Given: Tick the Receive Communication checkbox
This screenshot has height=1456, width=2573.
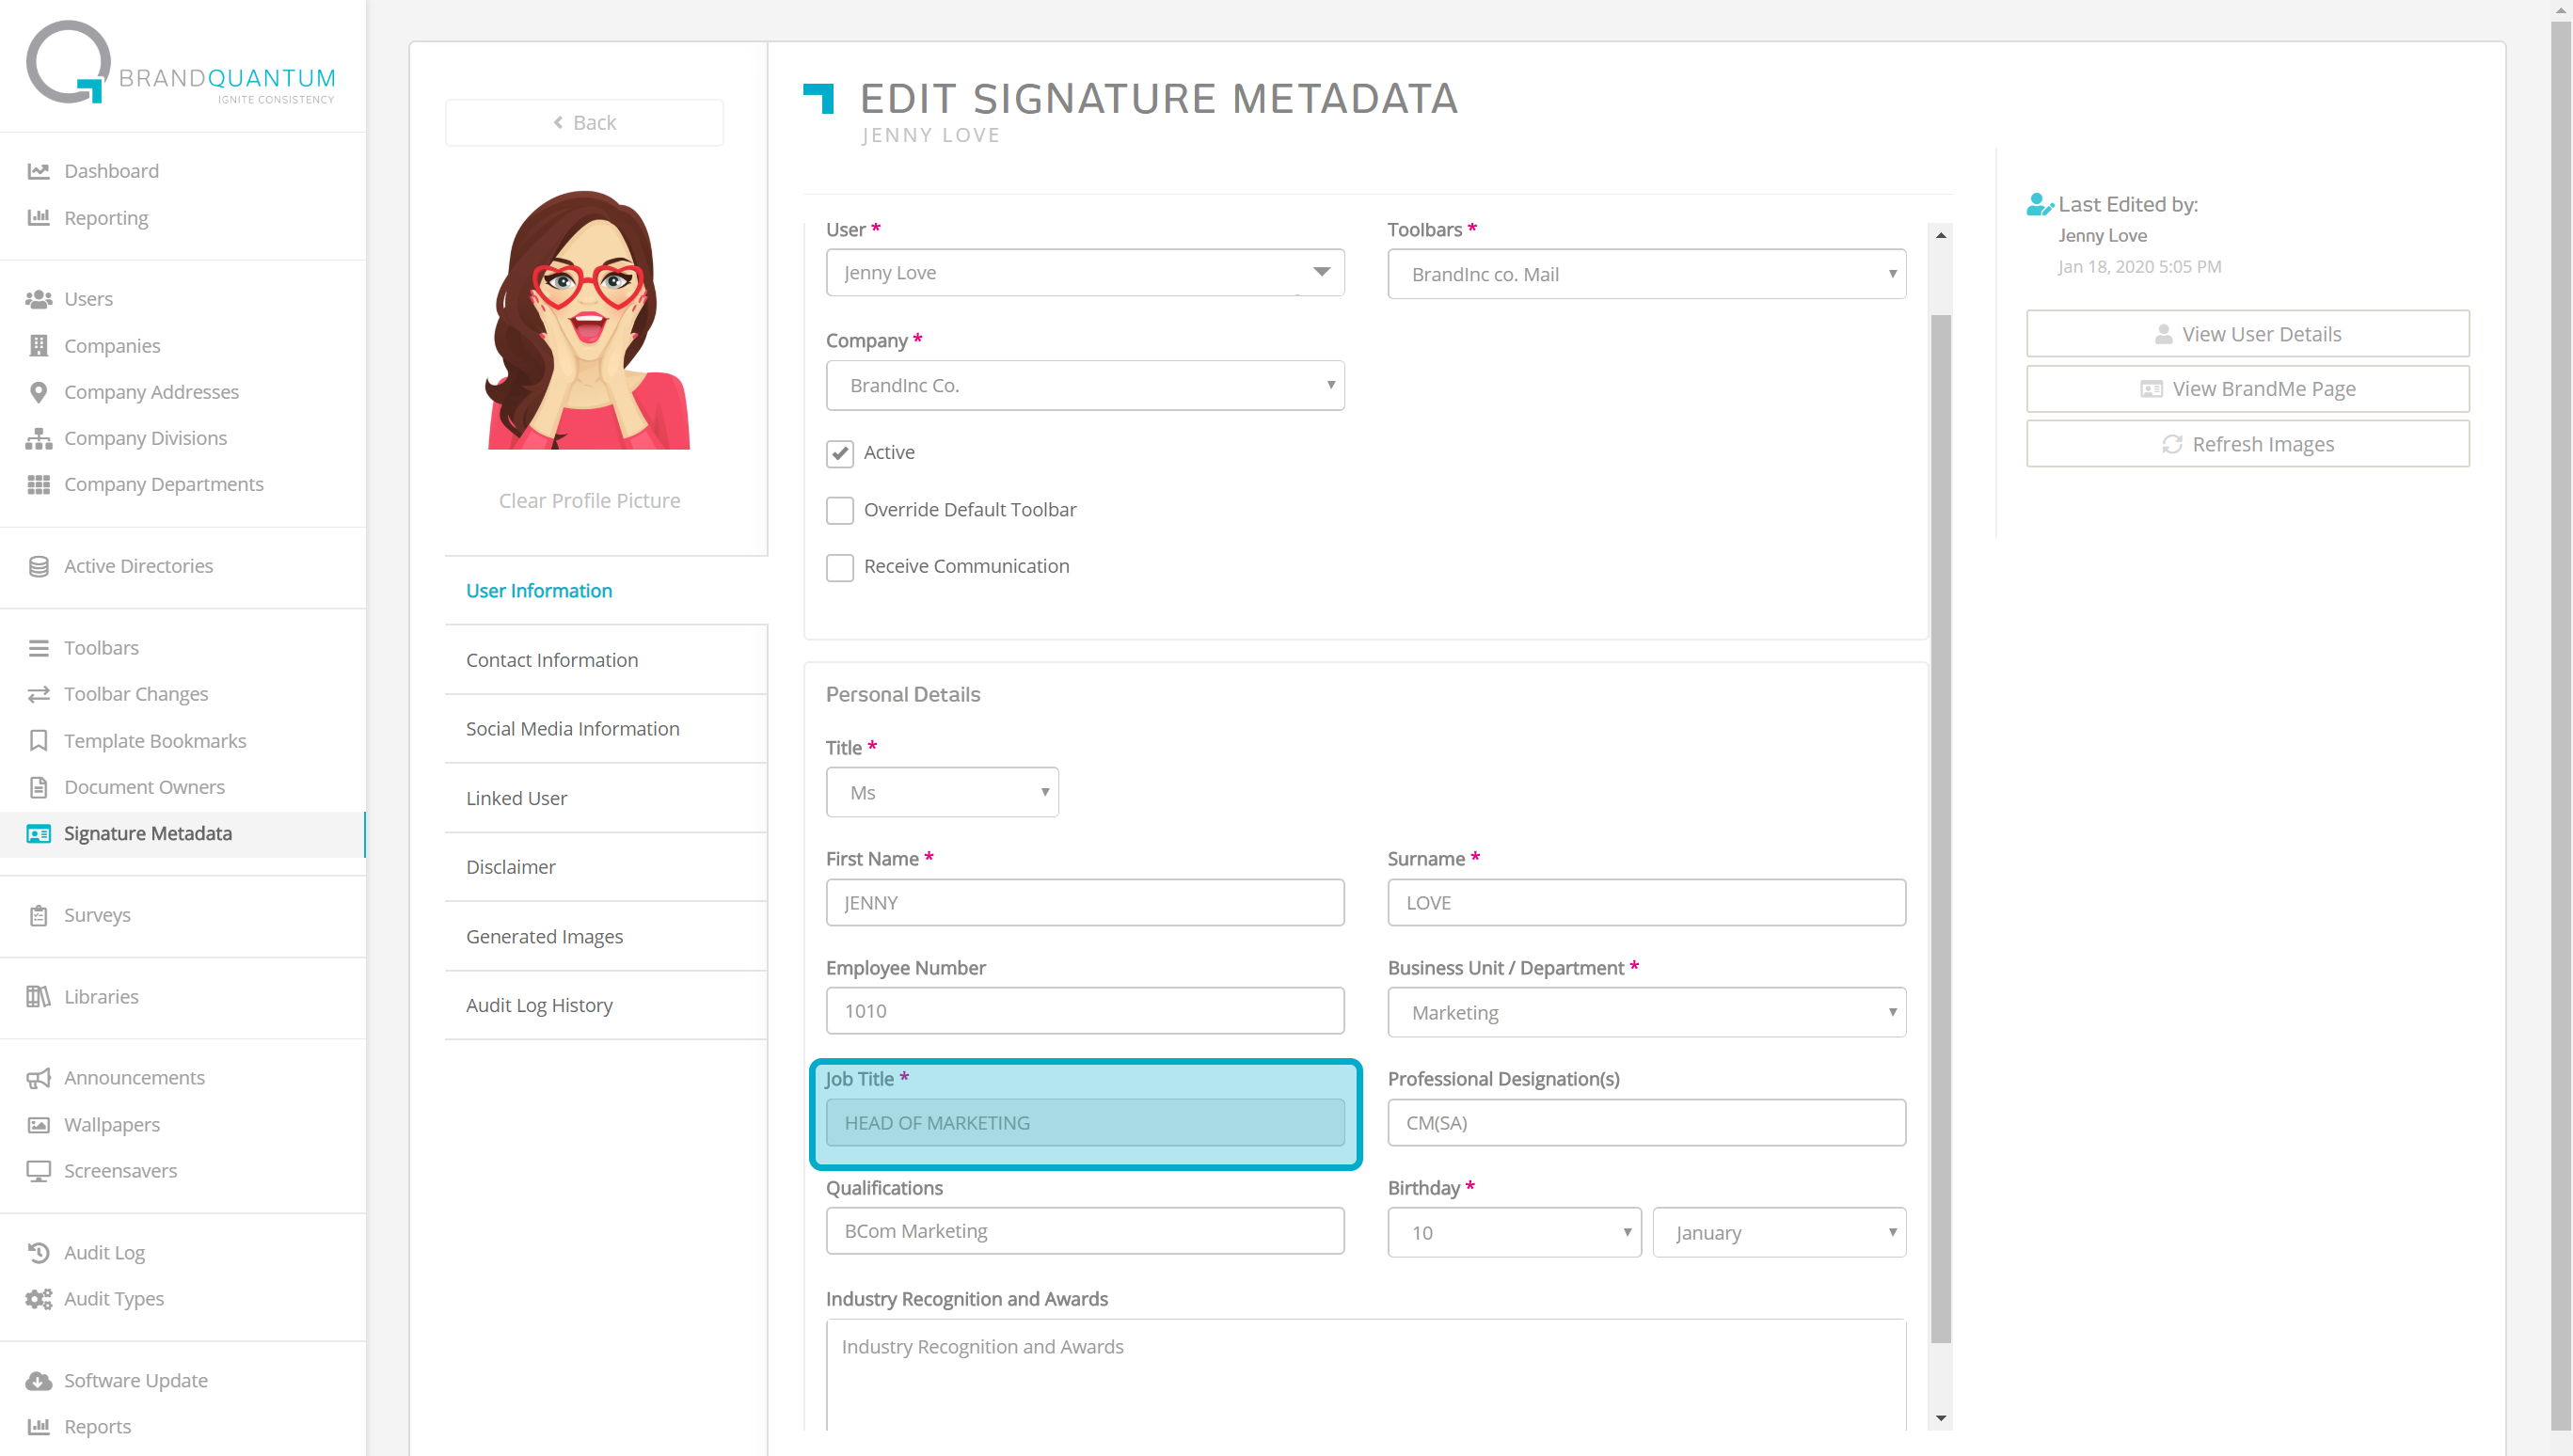Looking at the screenshot, I should tap(839, 567).
